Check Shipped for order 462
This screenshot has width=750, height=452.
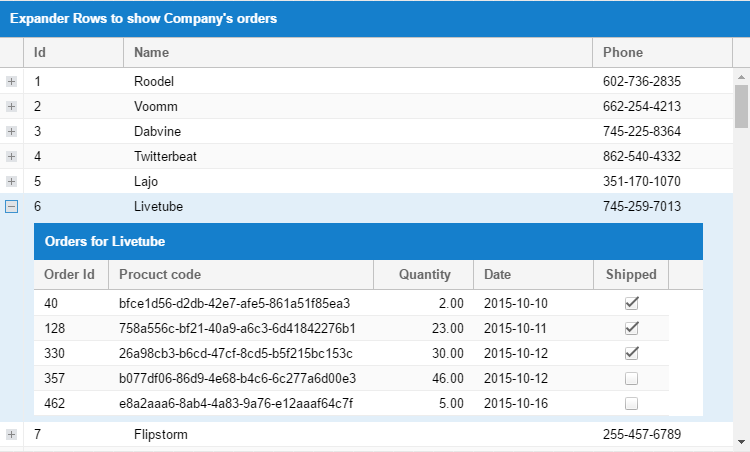(x=631, y=403)
